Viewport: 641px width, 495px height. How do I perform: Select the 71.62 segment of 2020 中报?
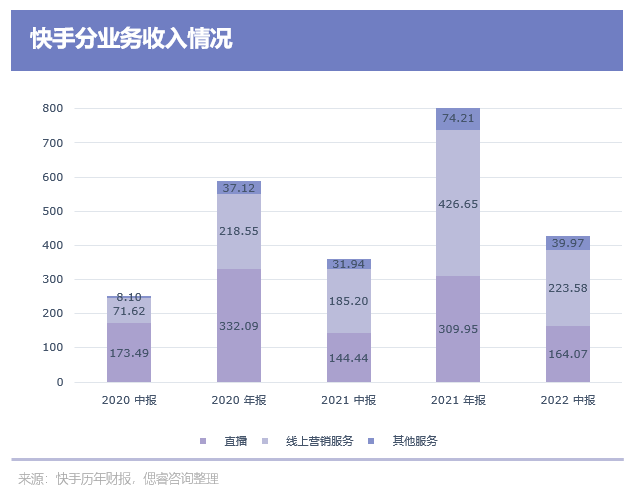click(x=129, y=311)
